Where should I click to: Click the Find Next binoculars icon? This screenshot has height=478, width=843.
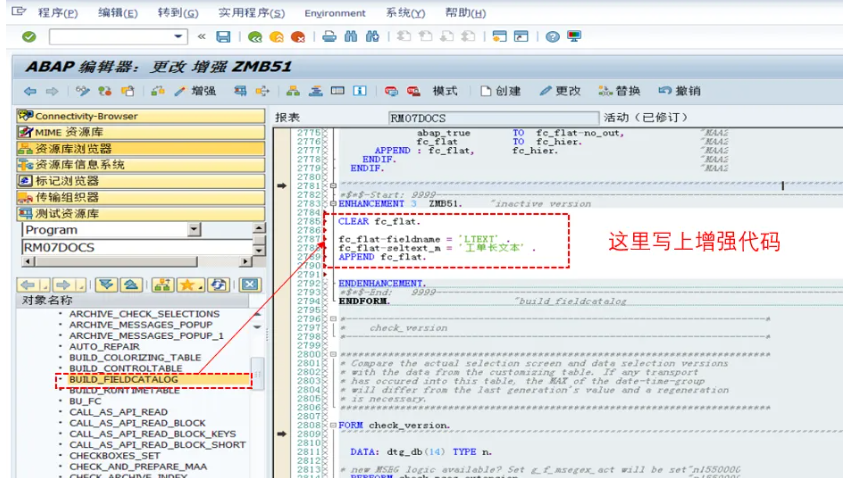coord(372,37)
